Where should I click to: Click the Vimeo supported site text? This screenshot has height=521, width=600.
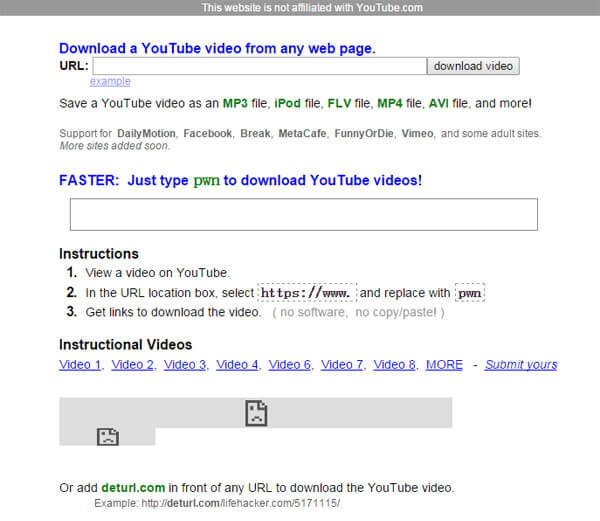click(417, 134)
